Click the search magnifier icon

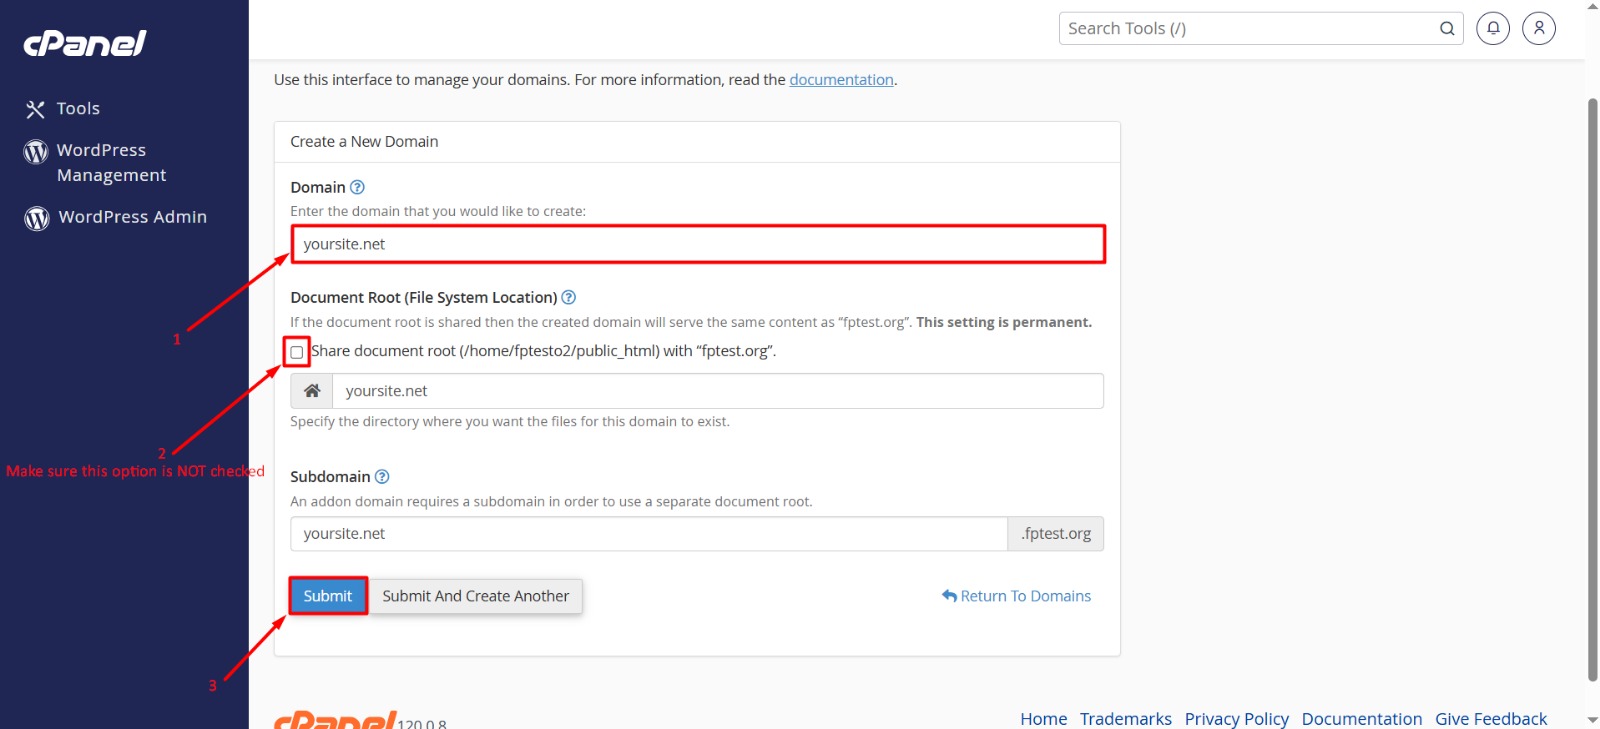click(1446, 29)
